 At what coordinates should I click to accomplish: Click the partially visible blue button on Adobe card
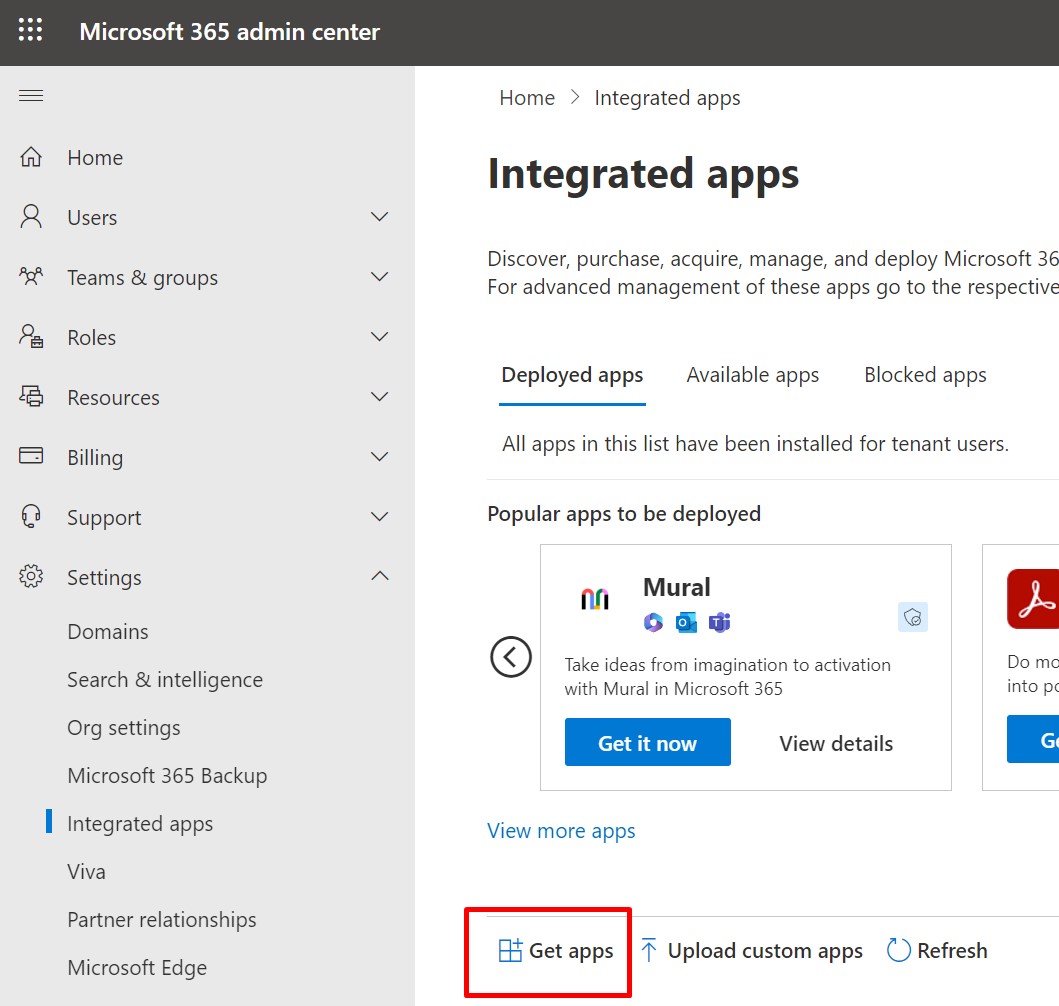(1033, 739)
